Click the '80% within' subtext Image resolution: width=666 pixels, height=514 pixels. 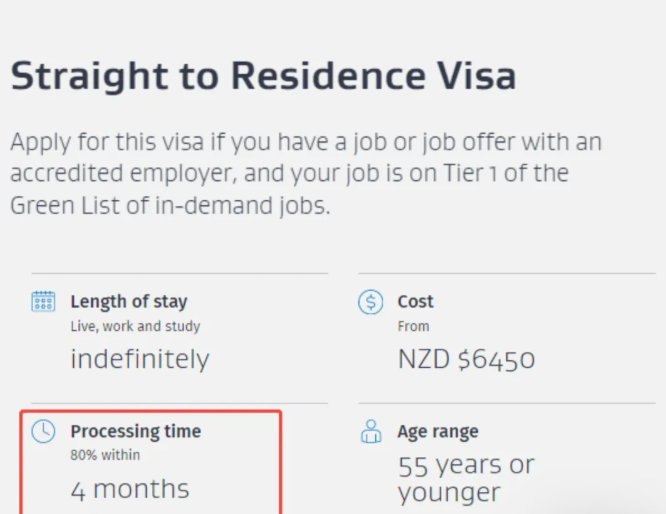click(105, 456)
